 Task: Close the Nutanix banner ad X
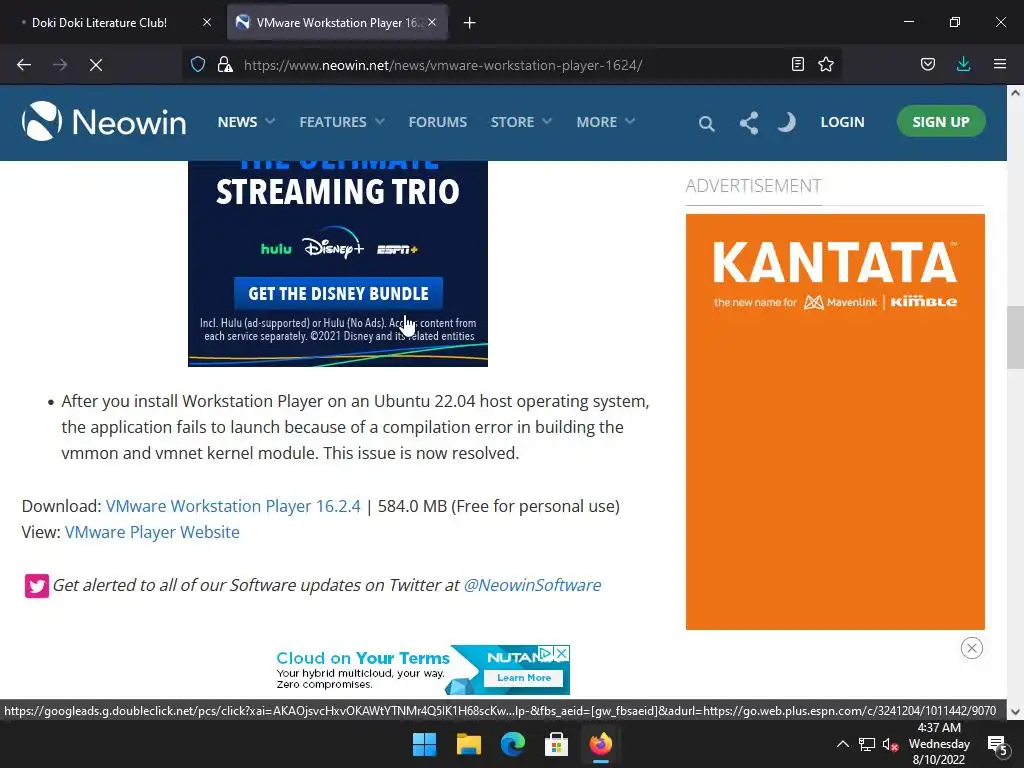point(561,653)
